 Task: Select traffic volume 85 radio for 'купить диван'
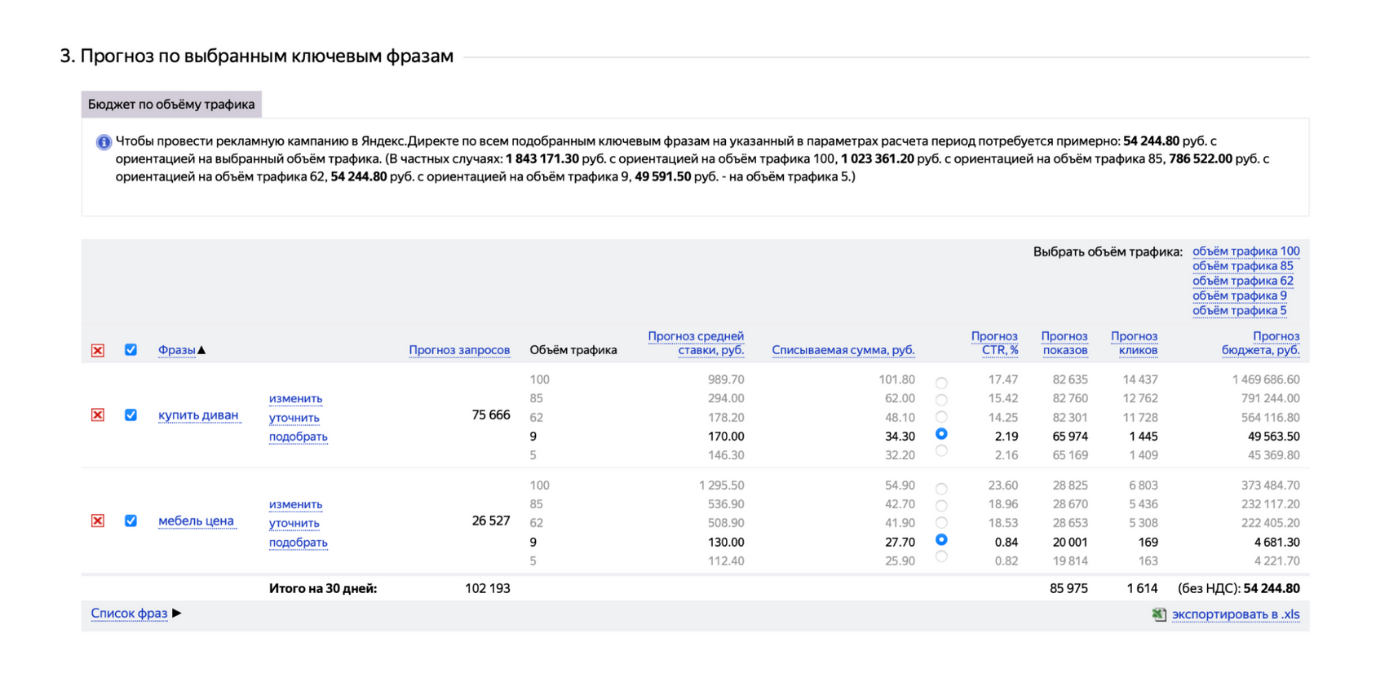(941, 400)
